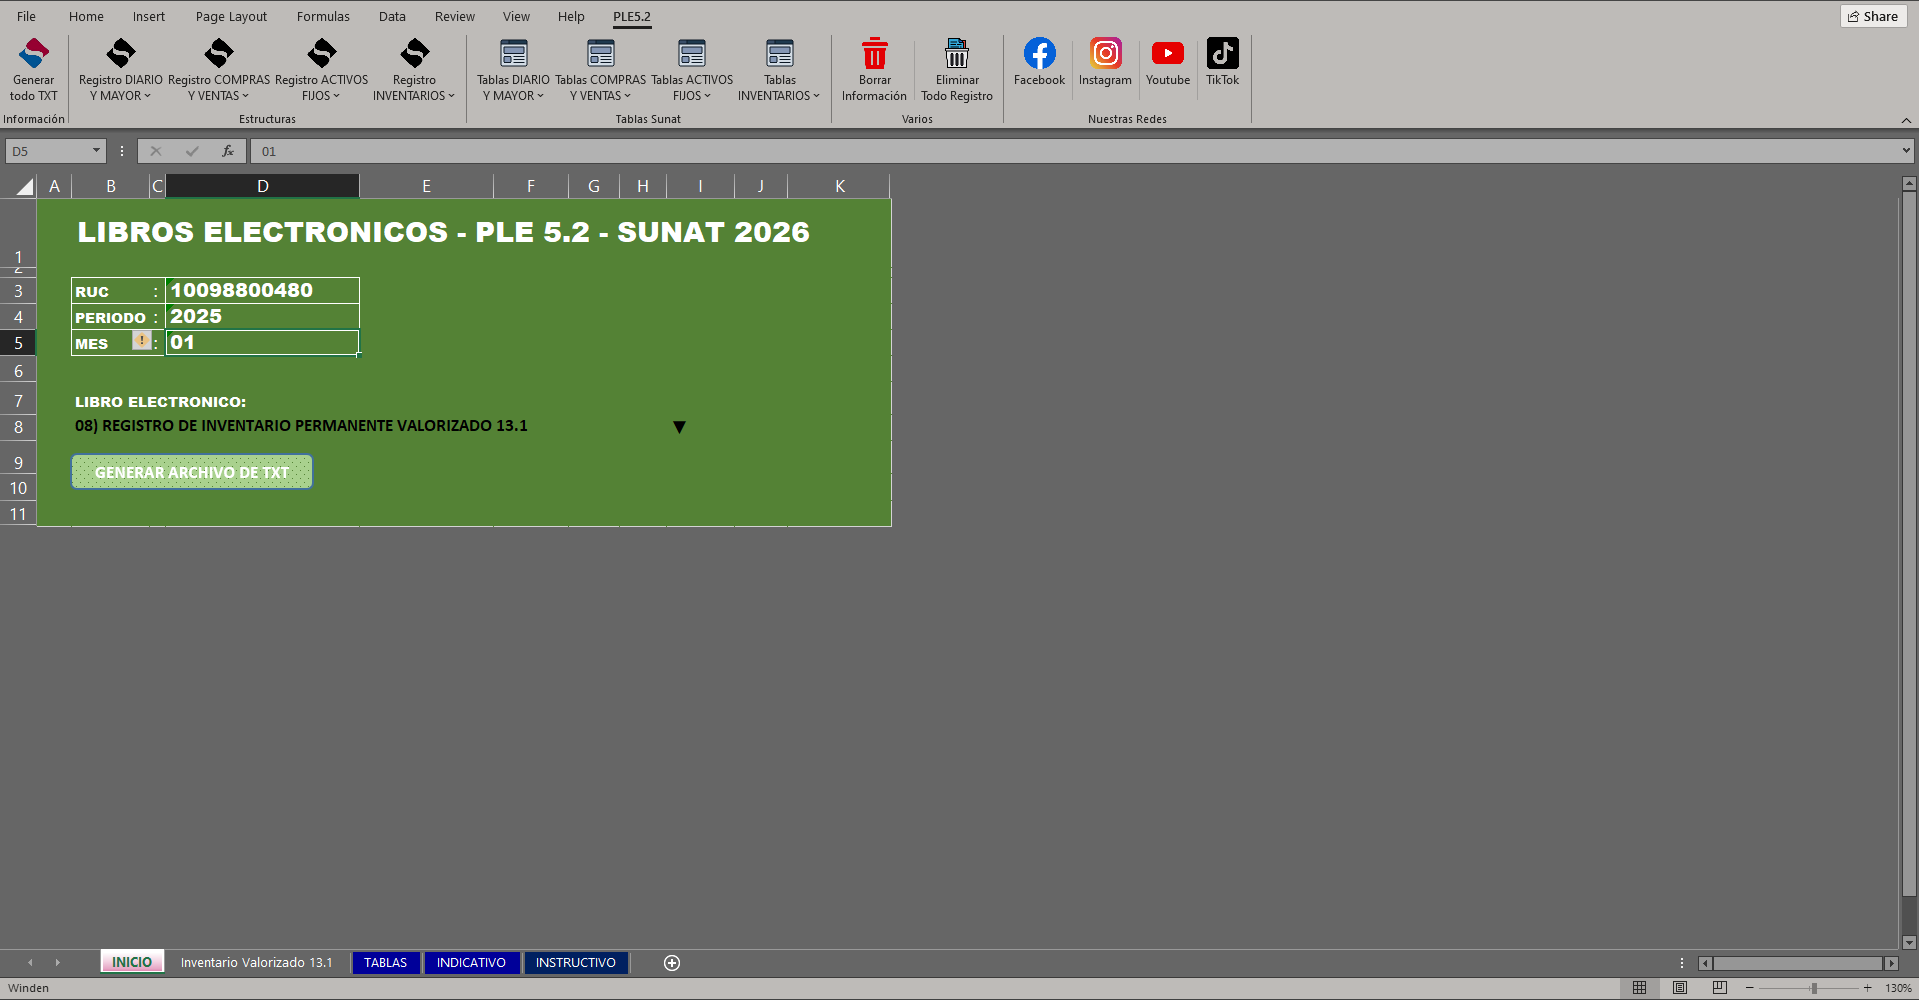Open the Data tab

(x=392, y=16)
